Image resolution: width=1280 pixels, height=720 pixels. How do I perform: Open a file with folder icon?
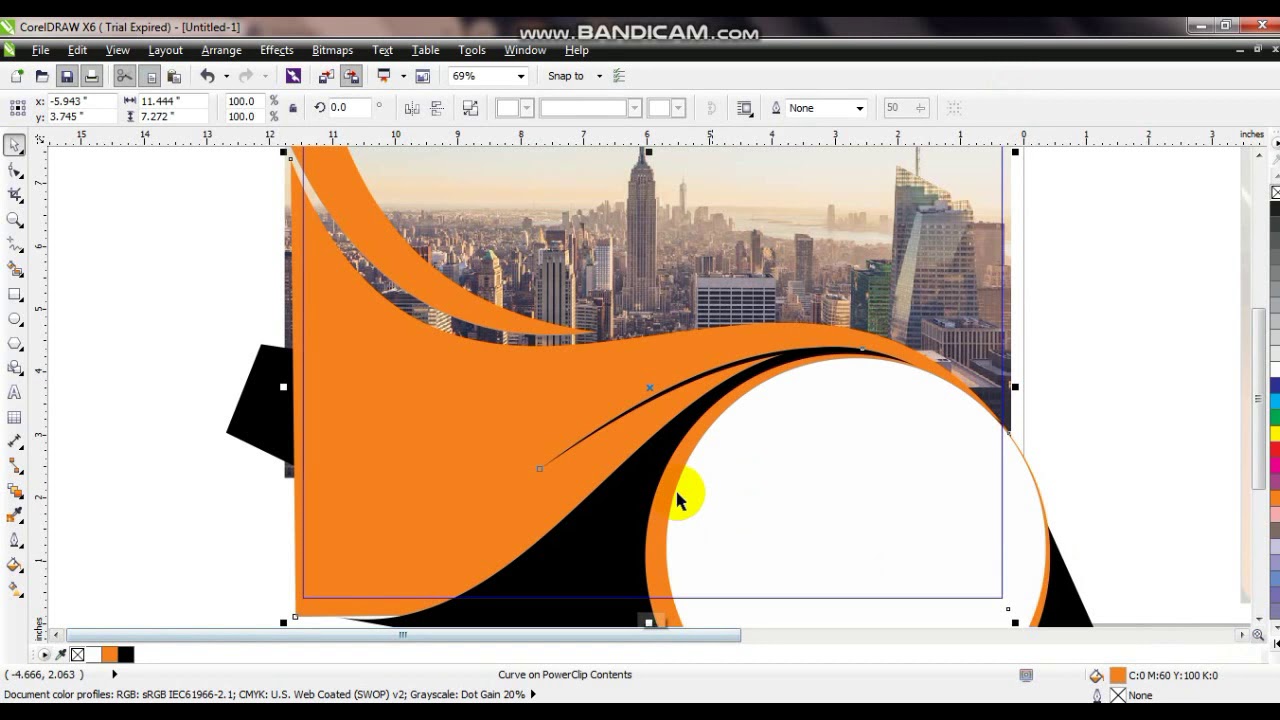[42, 76]
